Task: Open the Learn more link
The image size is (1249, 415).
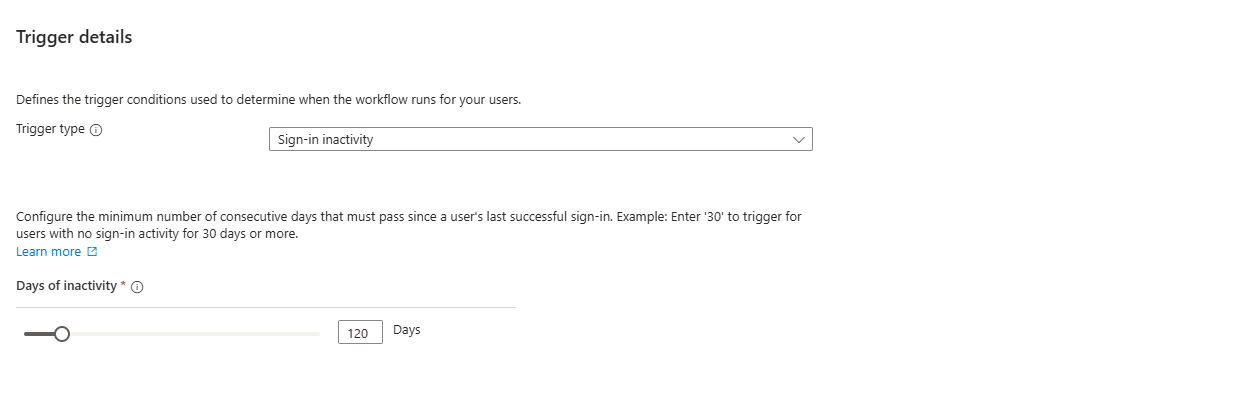Action: (49, 252)
